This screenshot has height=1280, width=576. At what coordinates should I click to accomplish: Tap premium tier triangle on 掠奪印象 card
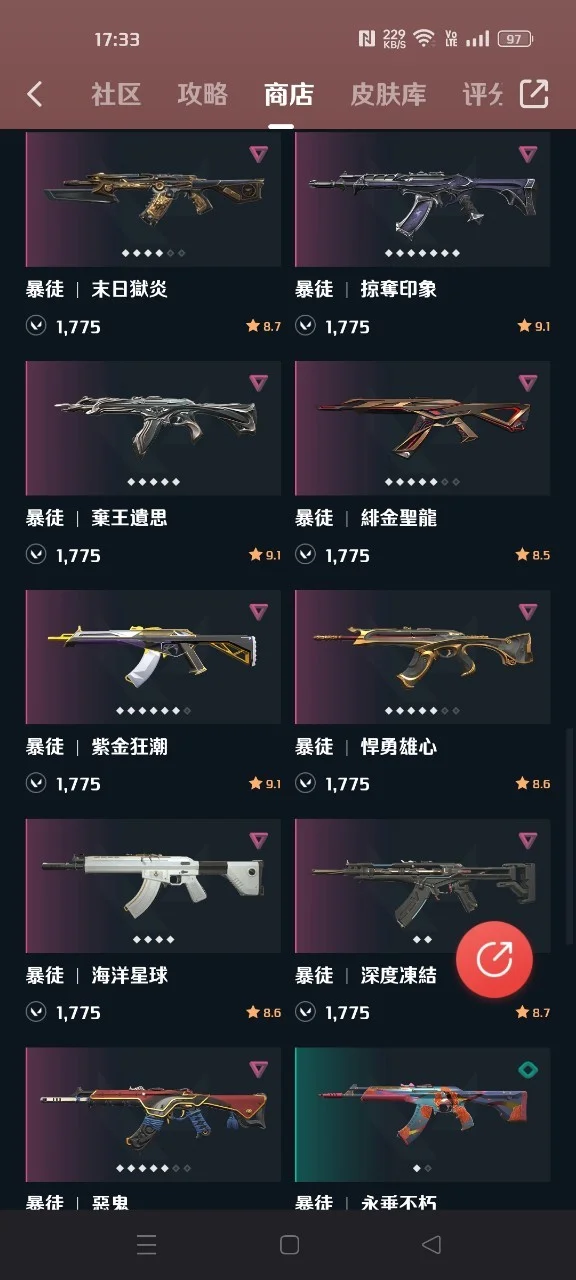pos(528,154)
